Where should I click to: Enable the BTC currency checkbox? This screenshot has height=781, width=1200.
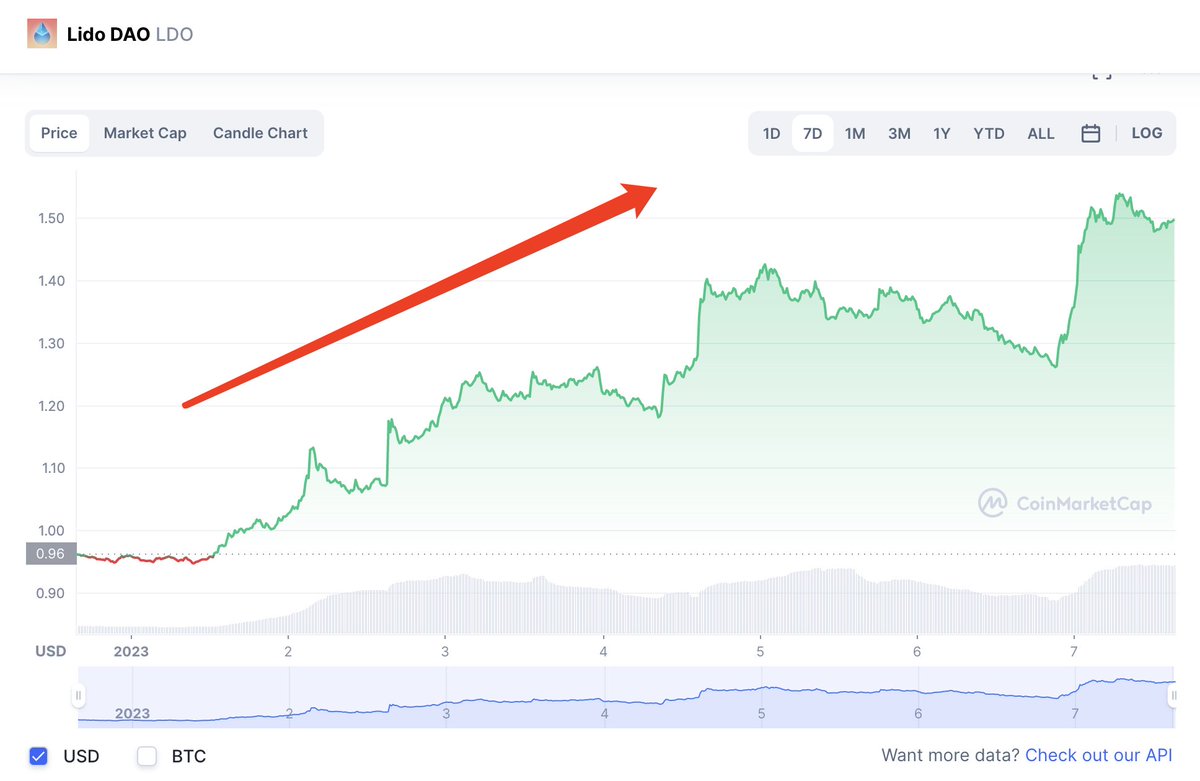click(x=147, y=756)
